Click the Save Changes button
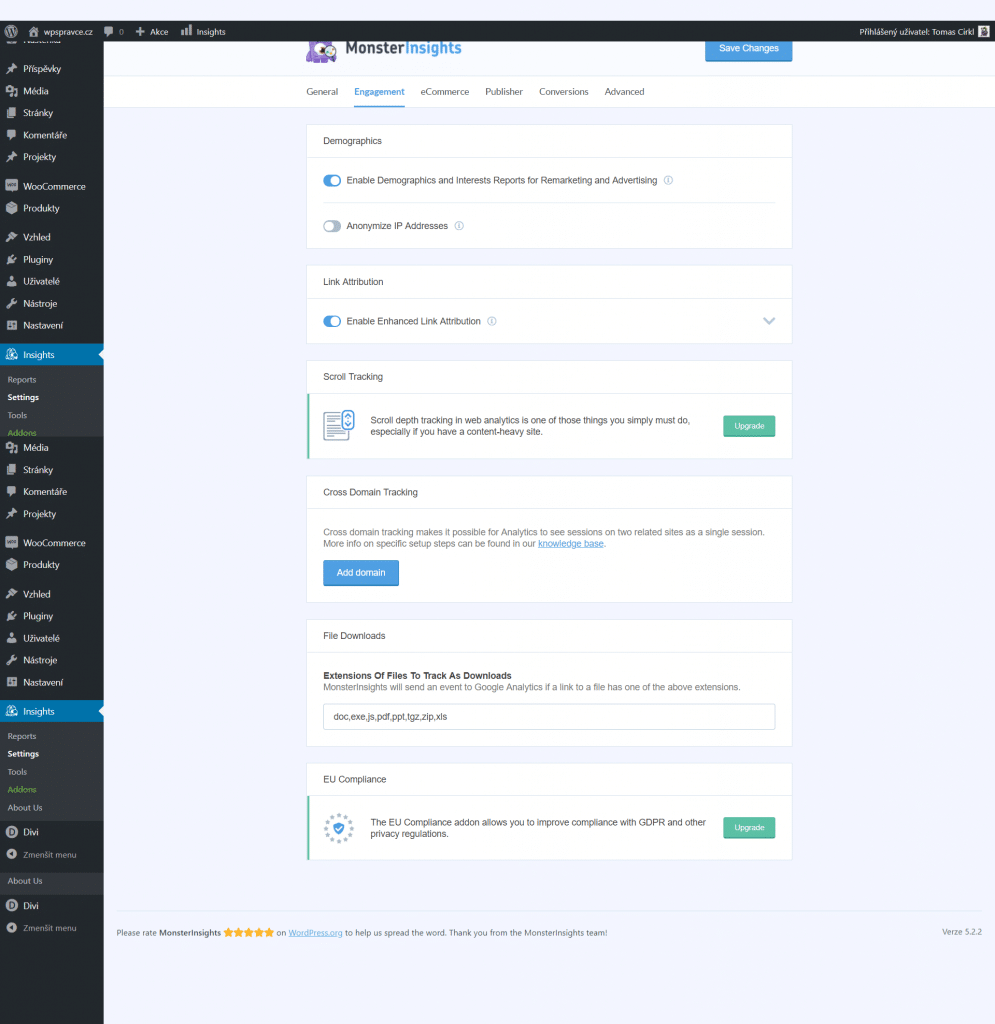 pyautogui.click(x=749, y=50)
